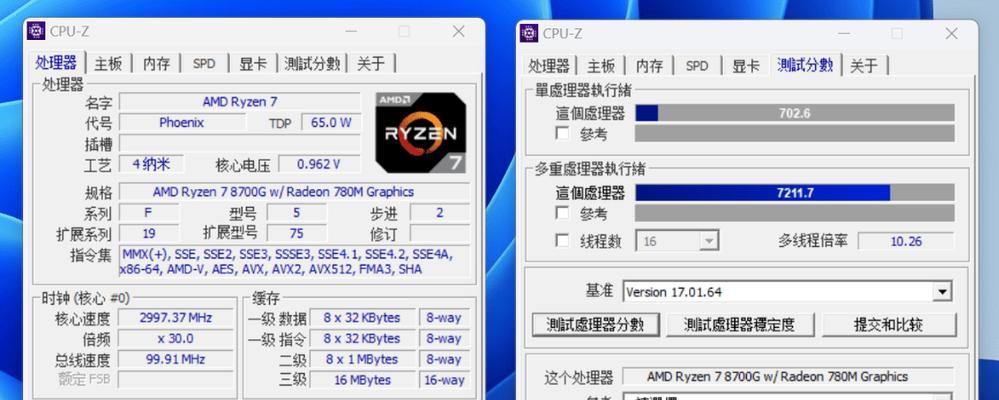999x400 pixels.
Task: Enable 參考 checkbox under multi-thread section
Action: (562, 213)
